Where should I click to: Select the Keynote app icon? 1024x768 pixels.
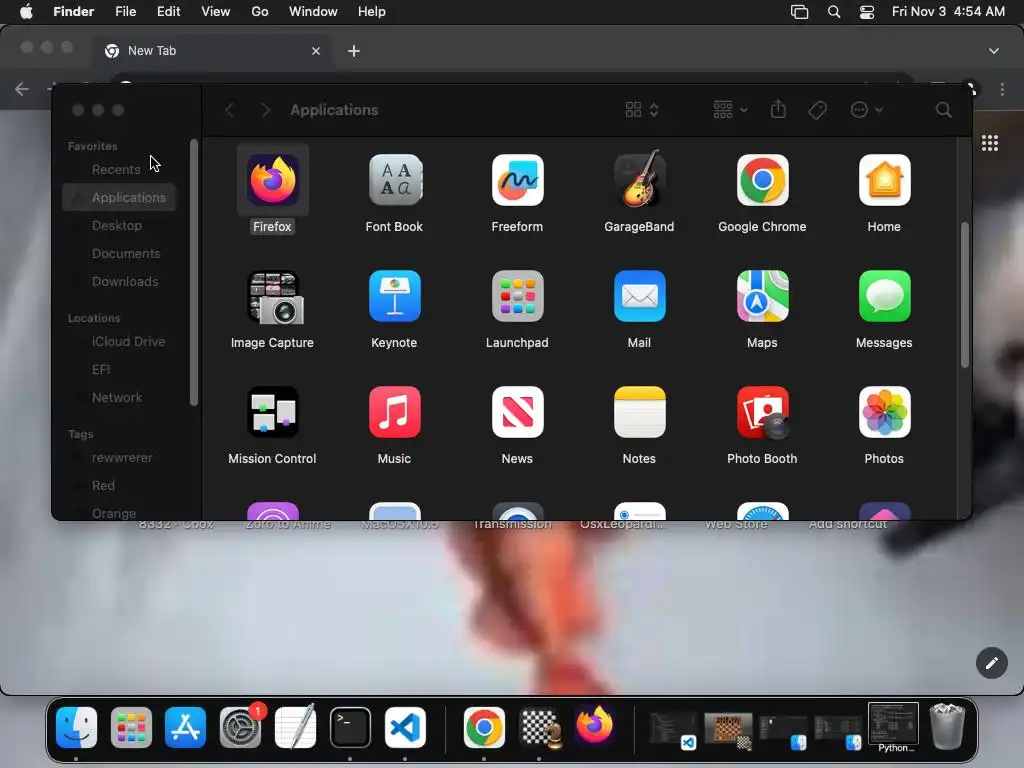pyautogui.click(x=394, y=296)
